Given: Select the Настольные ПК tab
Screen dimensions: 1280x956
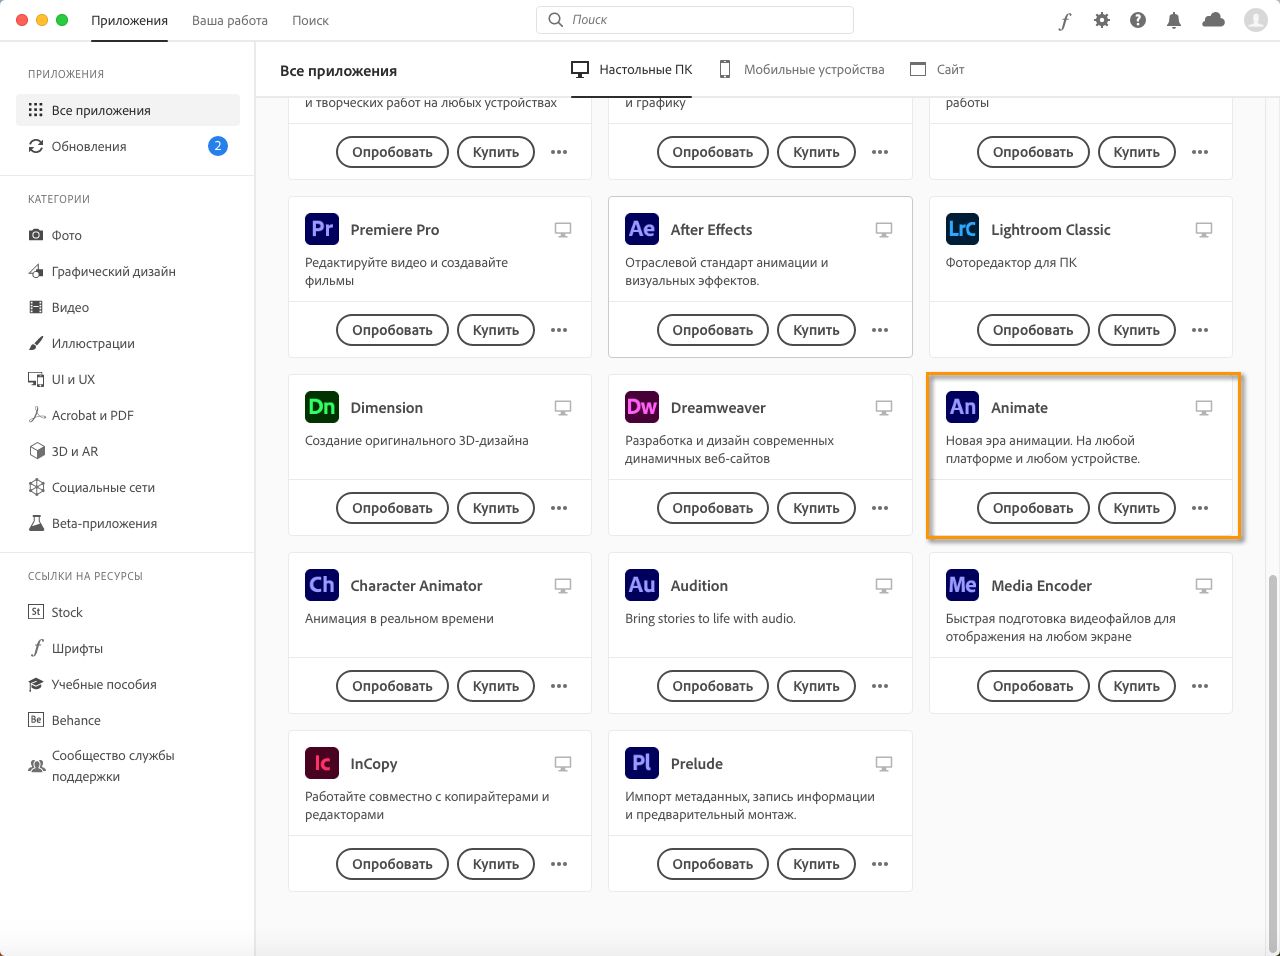Looking at the screenshot, I should click(632, 69).
